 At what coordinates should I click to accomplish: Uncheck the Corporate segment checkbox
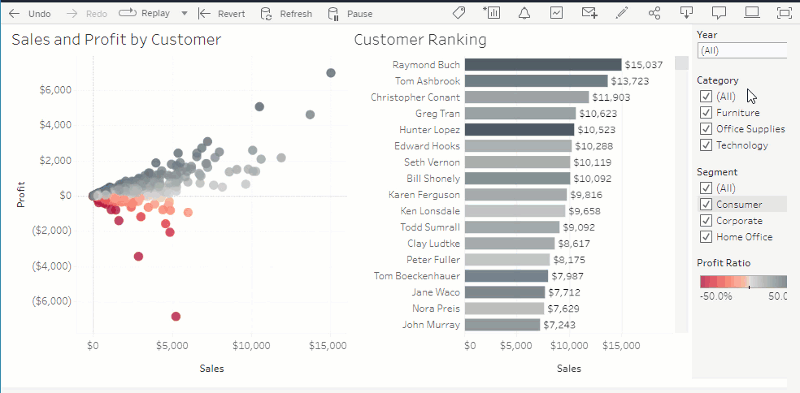coord(706,221)
